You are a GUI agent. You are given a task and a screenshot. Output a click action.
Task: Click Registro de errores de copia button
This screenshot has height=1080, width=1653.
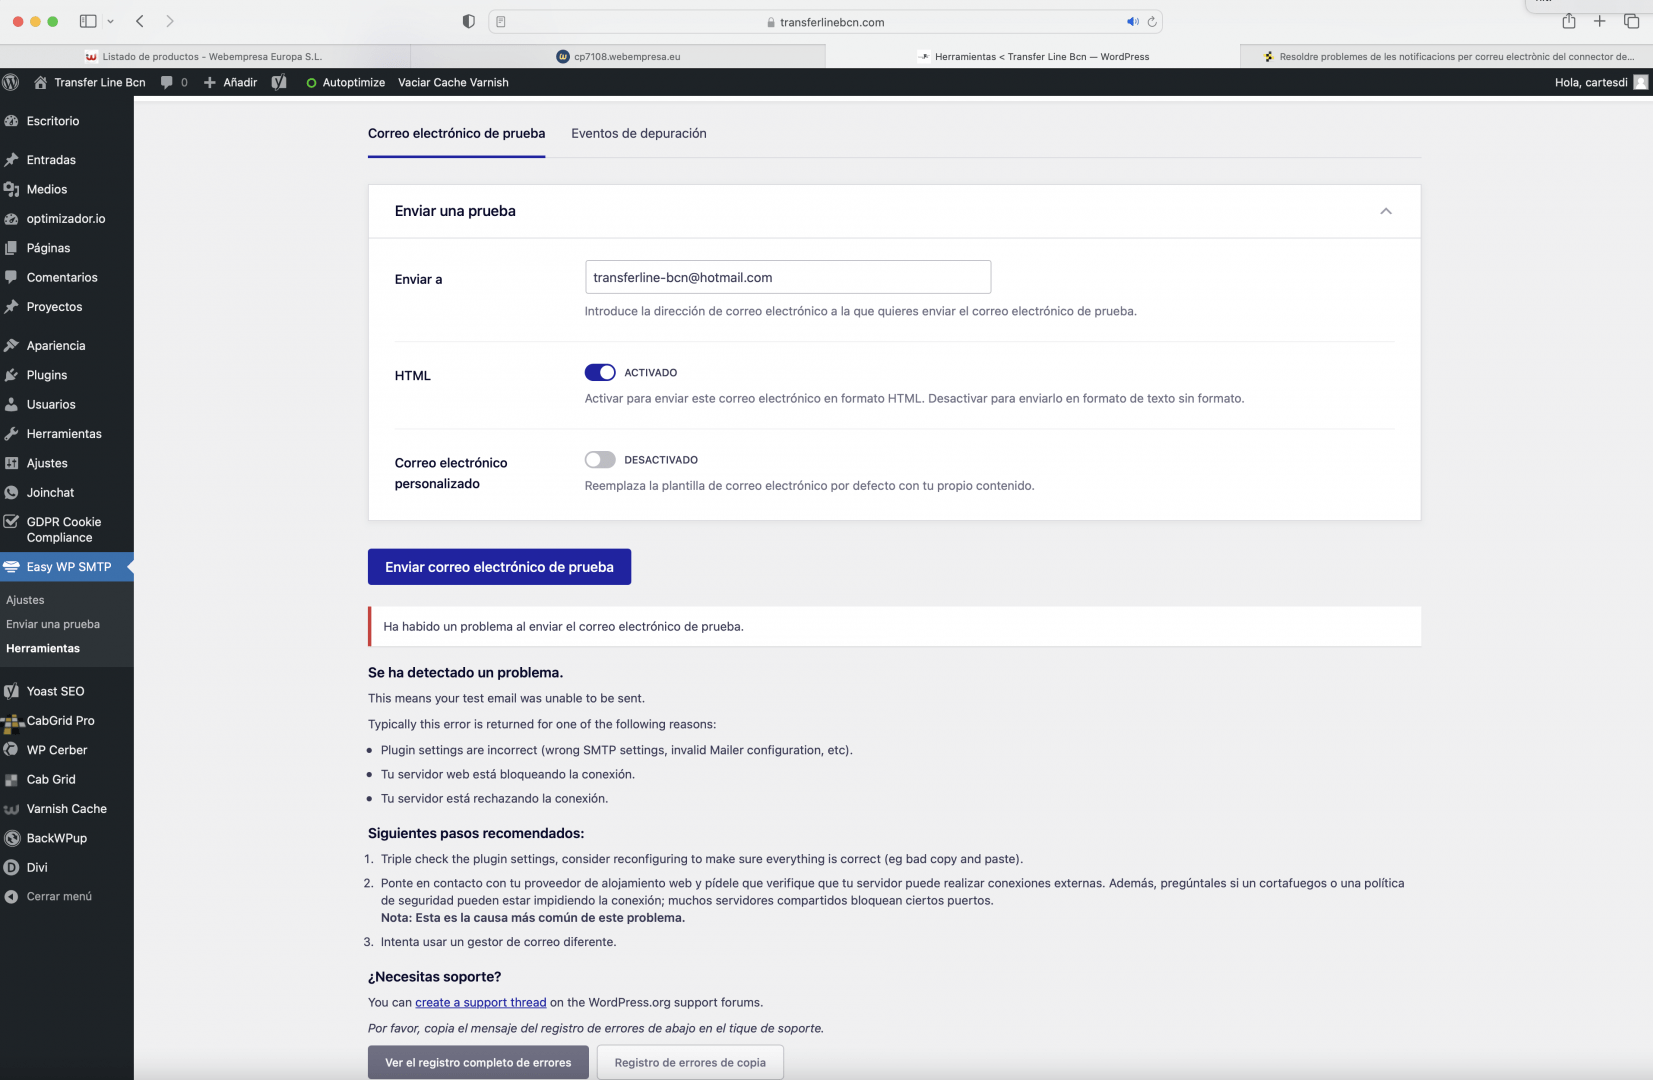690,1062
